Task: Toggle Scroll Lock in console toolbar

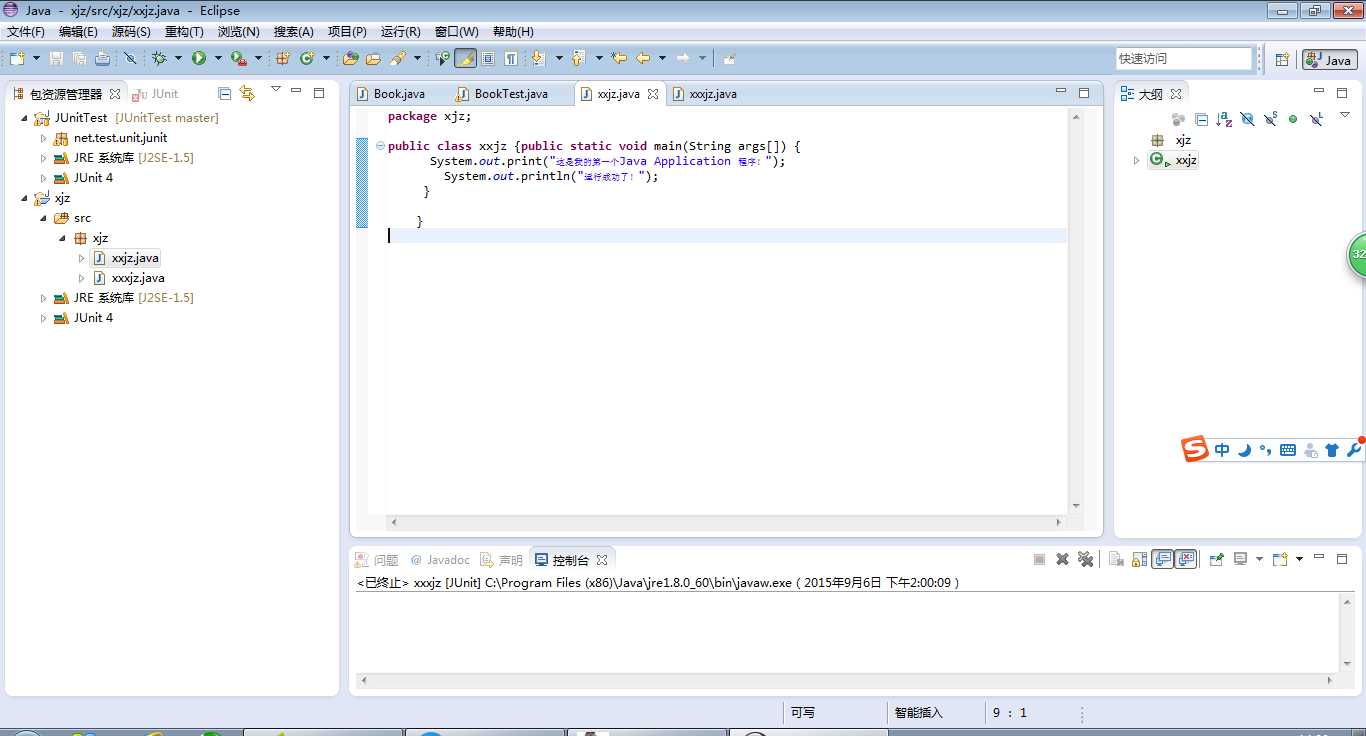Action: tap(1139, 560)
